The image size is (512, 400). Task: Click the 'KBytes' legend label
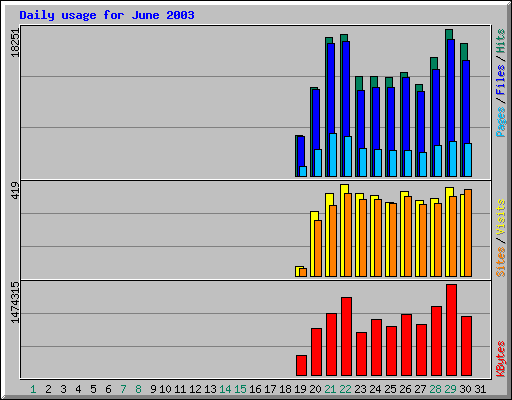click(500, 359)
